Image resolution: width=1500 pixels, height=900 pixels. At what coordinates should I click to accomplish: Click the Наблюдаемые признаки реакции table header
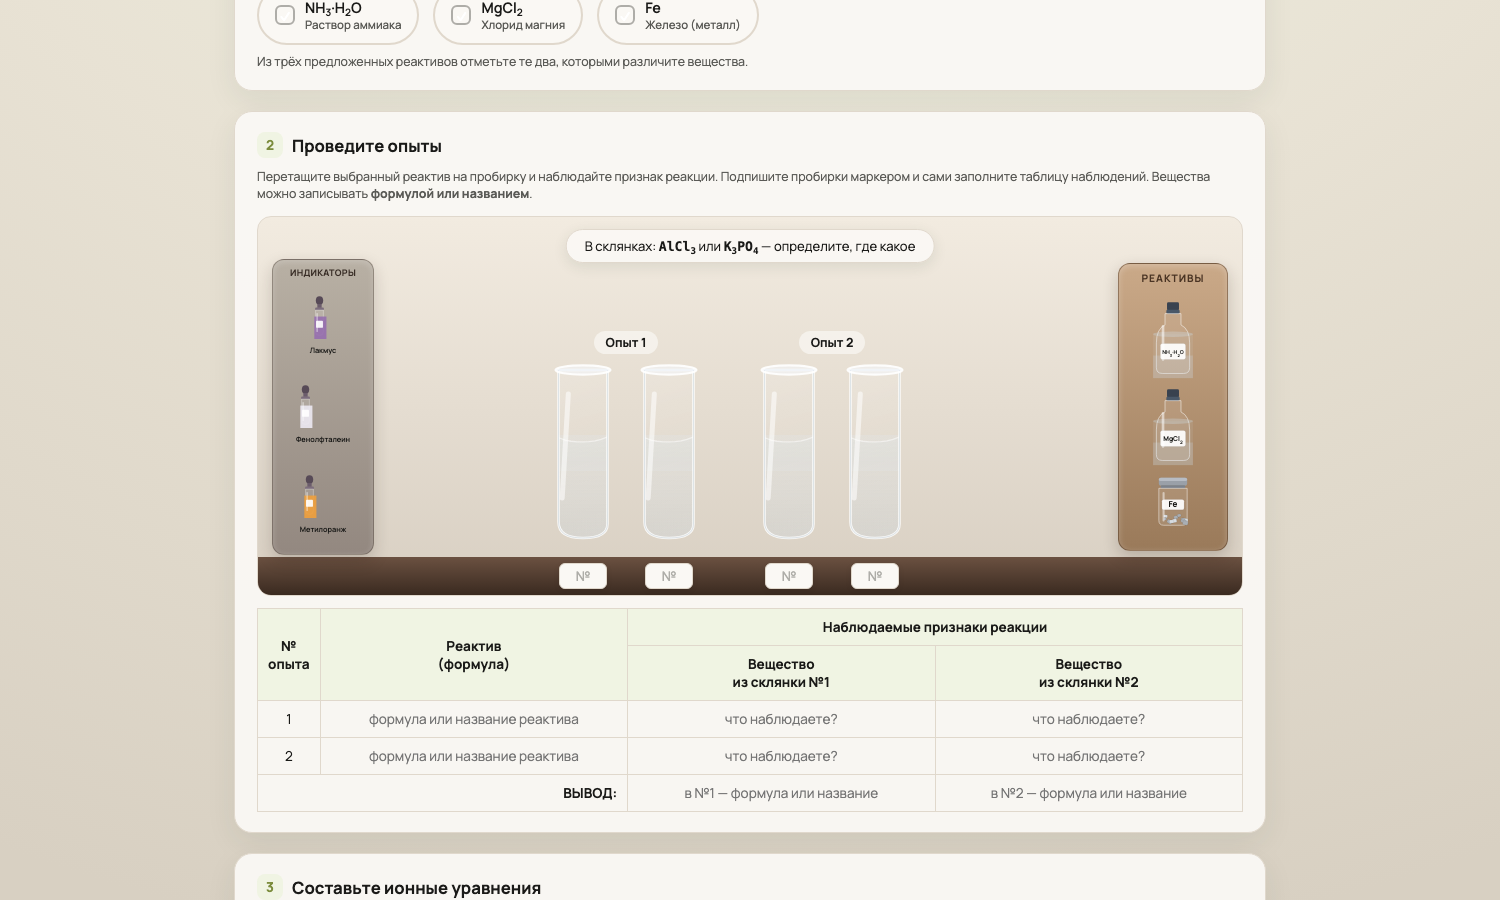tap(935, 627)
